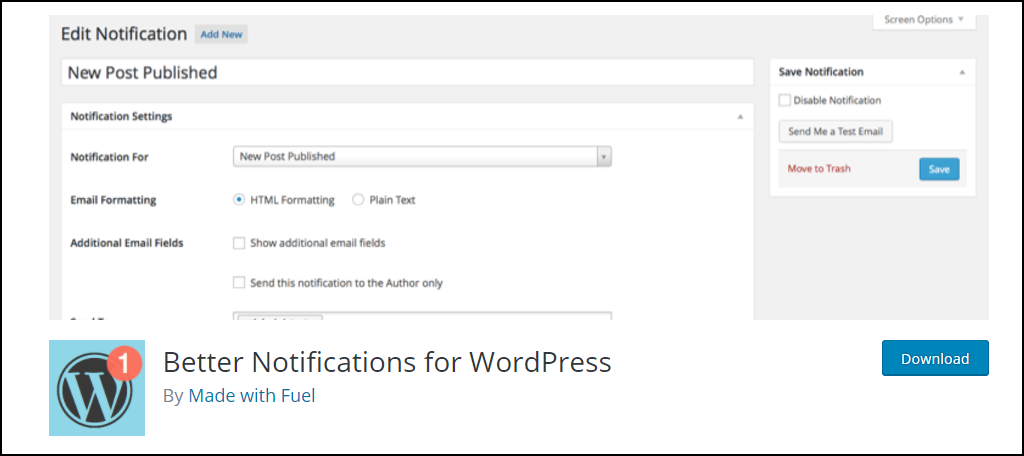Click the Notification For label
The image size is (1024, 456).
point(109,157)
